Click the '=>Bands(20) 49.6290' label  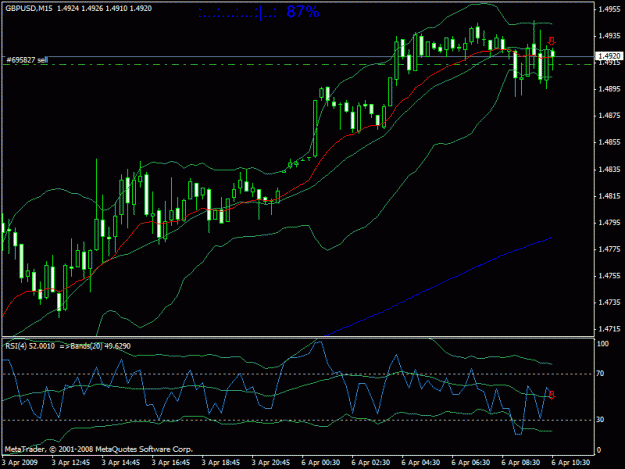95,346
